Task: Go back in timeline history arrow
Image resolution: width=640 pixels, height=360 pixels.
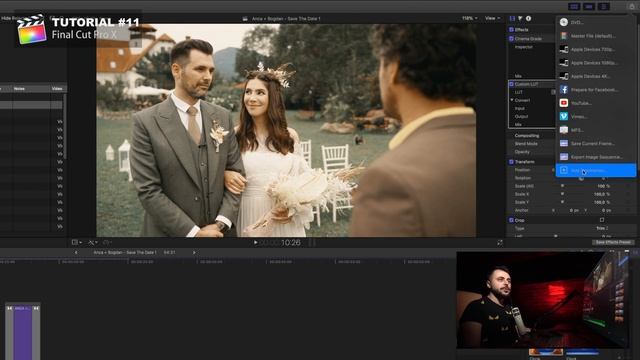Action: point(76,253)
